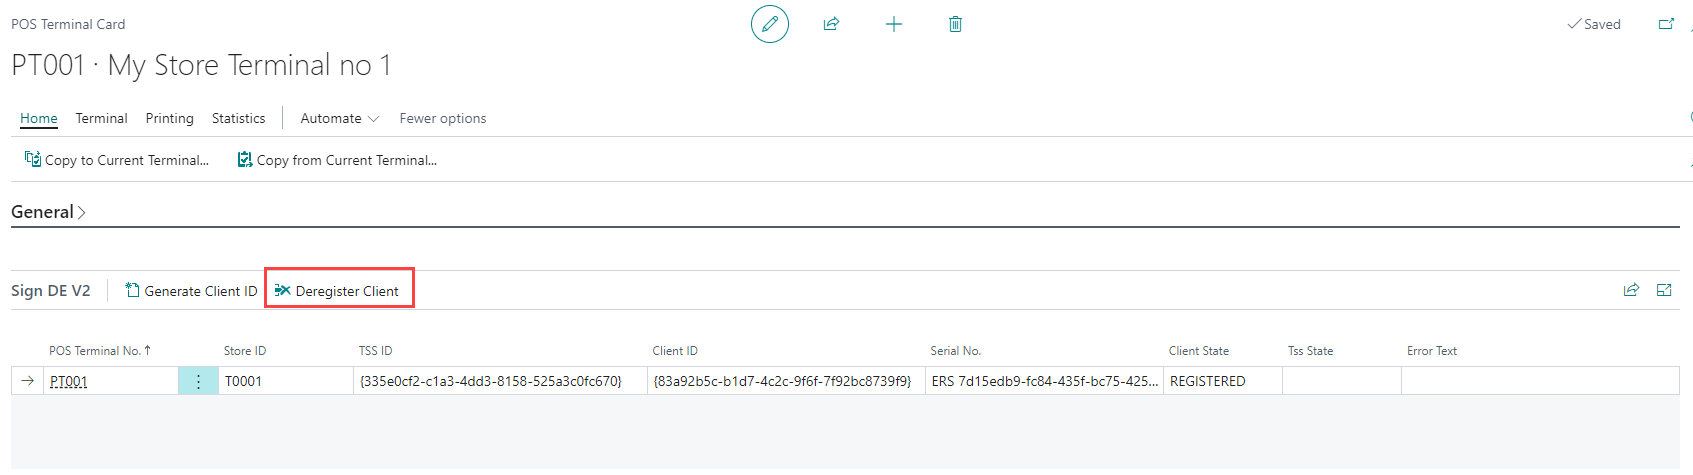Click the Error Text column header

click(1432, 351)
